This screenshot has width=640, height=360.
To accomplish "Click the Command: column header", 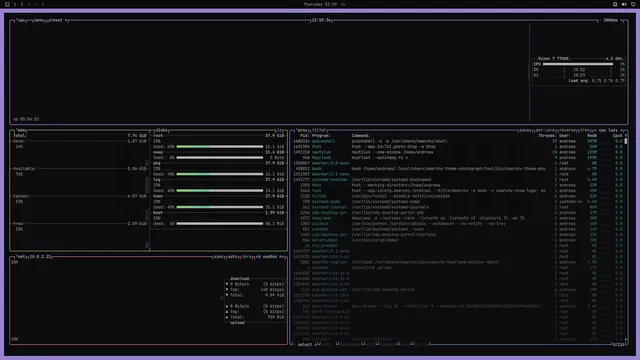I will click(361, 136).
